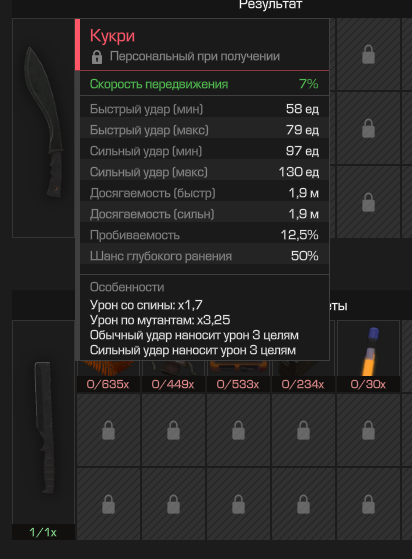The height and width of the screenshot is (559, 412).
Task: Click the green Скорость передвижения stat row
Action: point(204,84)
